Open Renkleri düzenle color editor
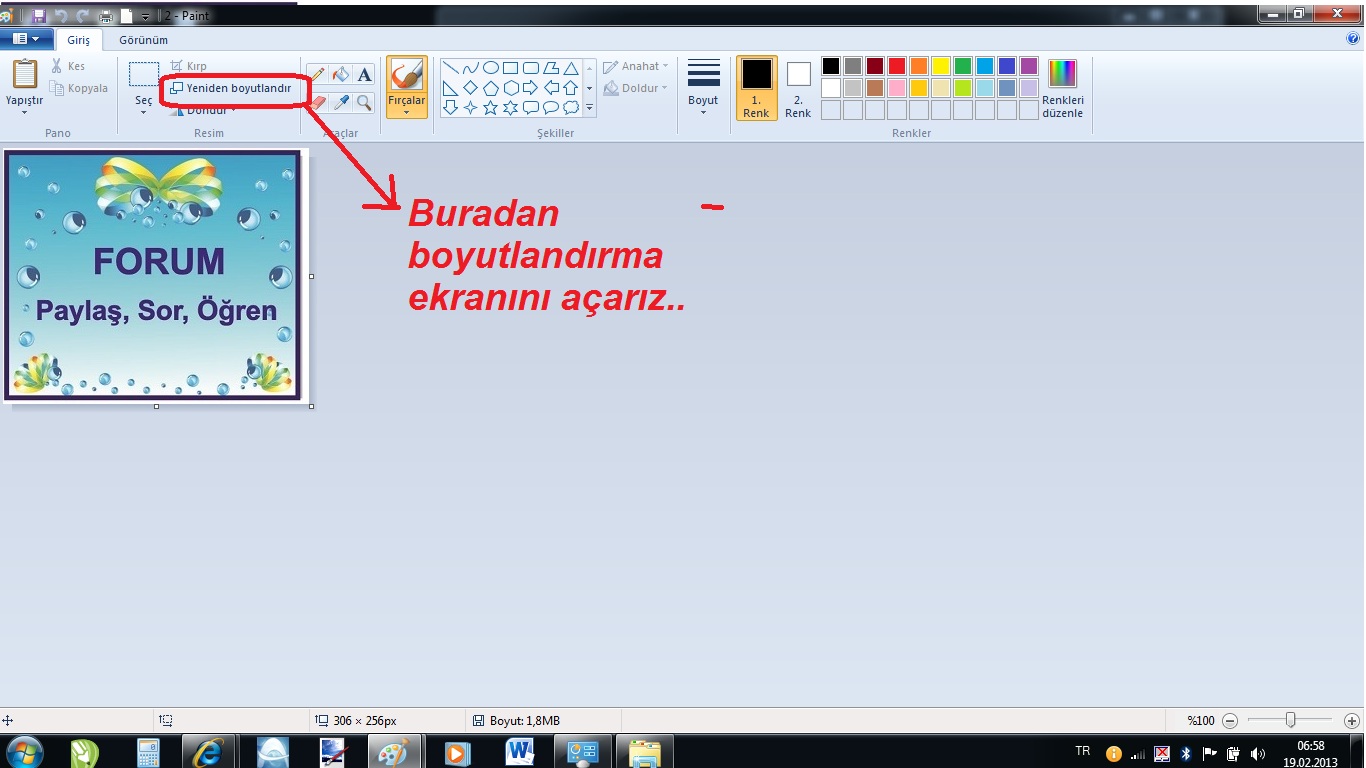Viewport: 1366px width, 768px height. pyautogui.click(x=1062, y=89)
